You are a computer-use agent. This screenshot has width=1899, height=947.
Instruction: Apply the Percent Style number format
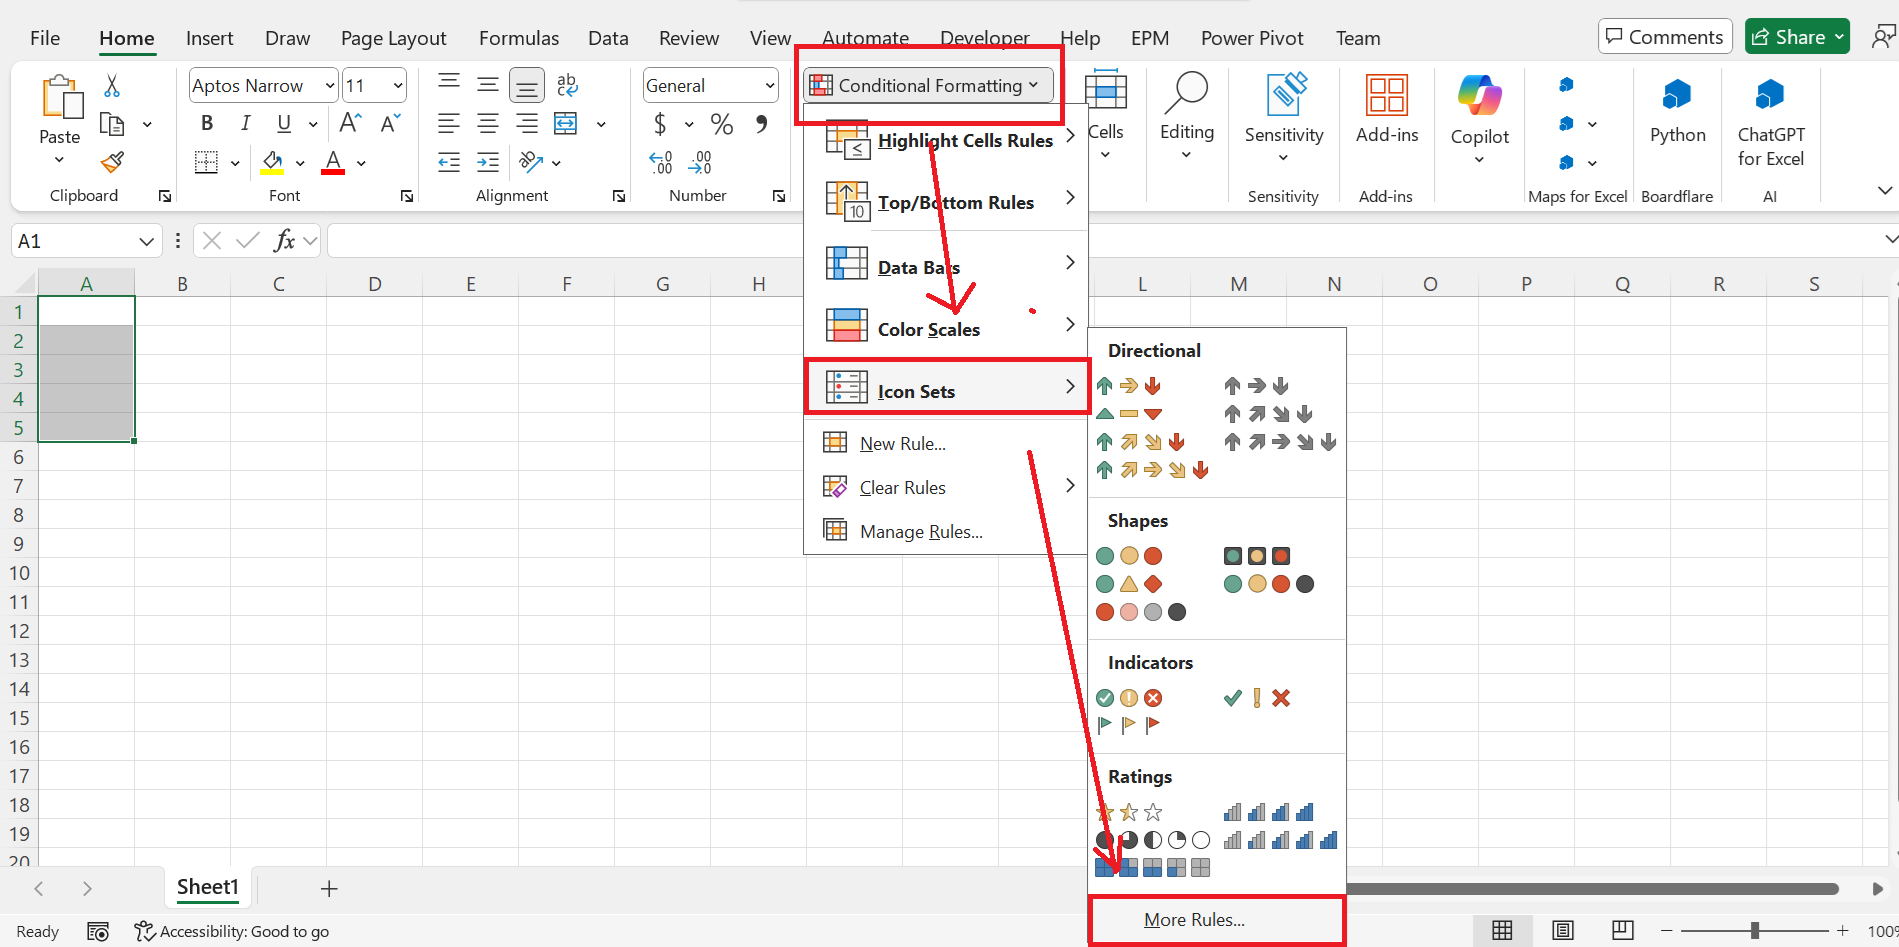(720, 124)
